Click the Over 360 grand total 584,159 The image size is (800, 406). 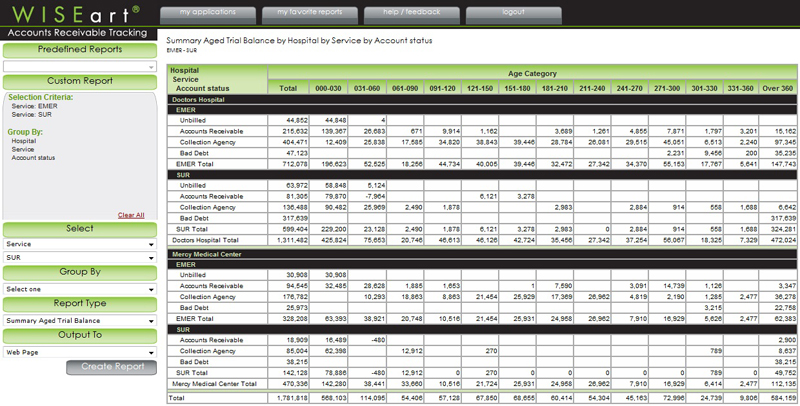784,397
